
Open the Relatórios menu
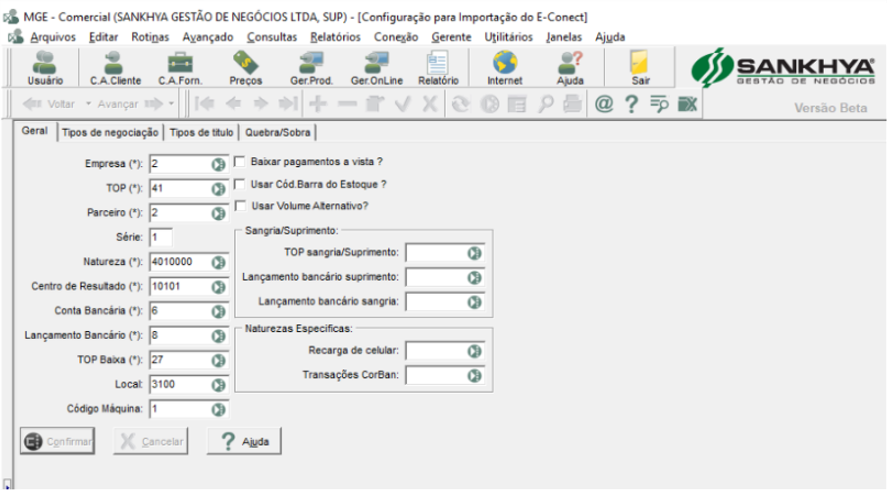(x=335, y=37)
